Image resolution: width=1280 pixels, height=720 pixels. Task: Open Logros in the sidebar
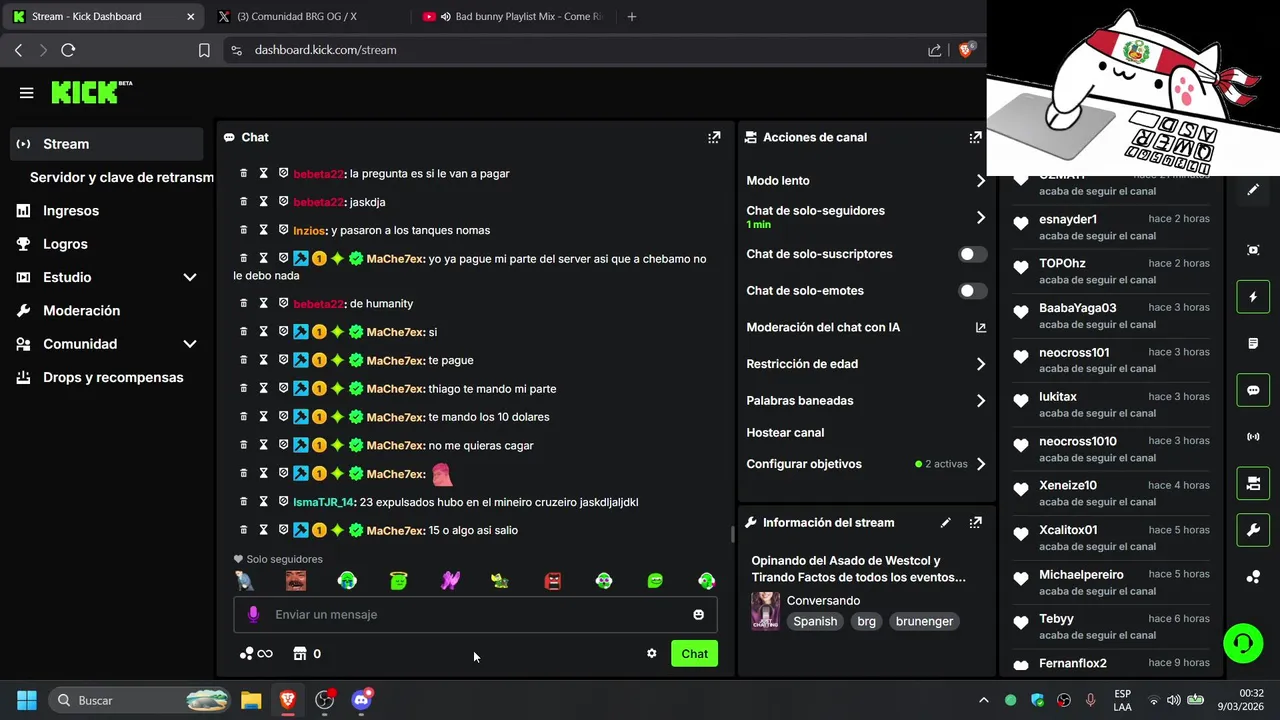(x=106, y=244)
